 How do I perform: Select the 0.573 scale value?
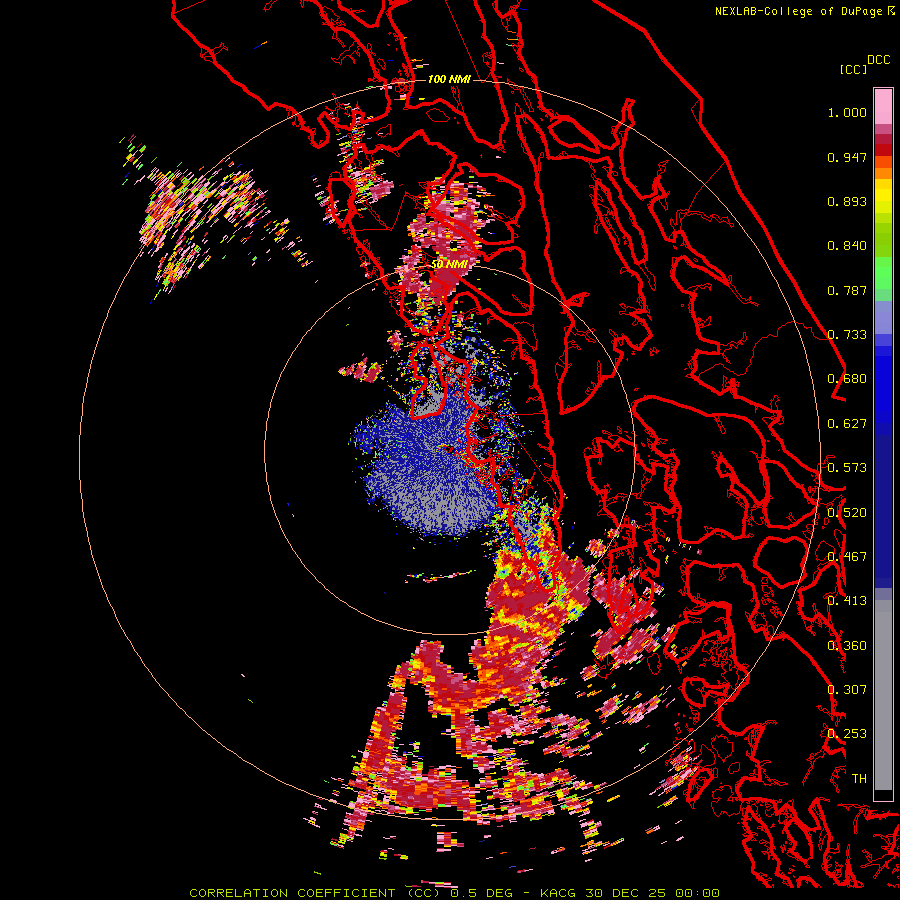847,468
